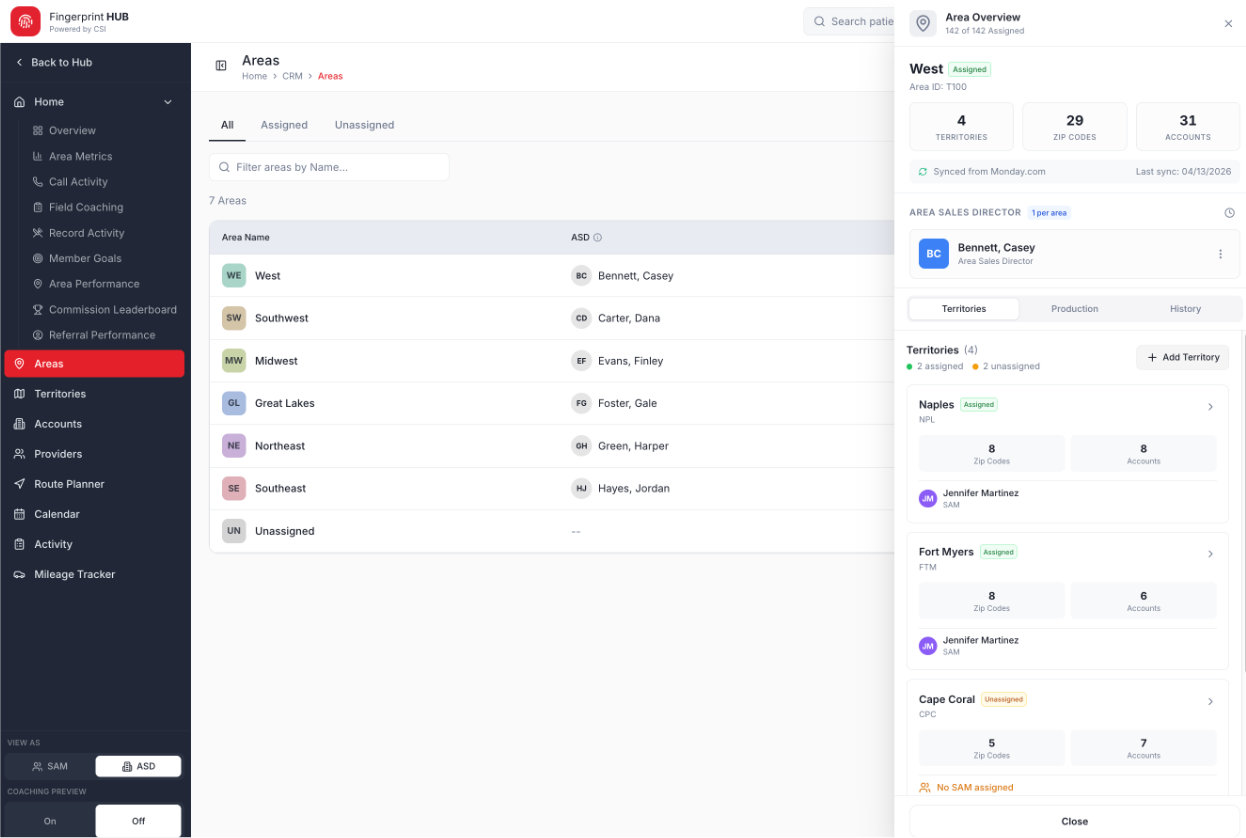Click the Search patients field
The height and width of the screenshot is (838, 1246).
[849, 21]
